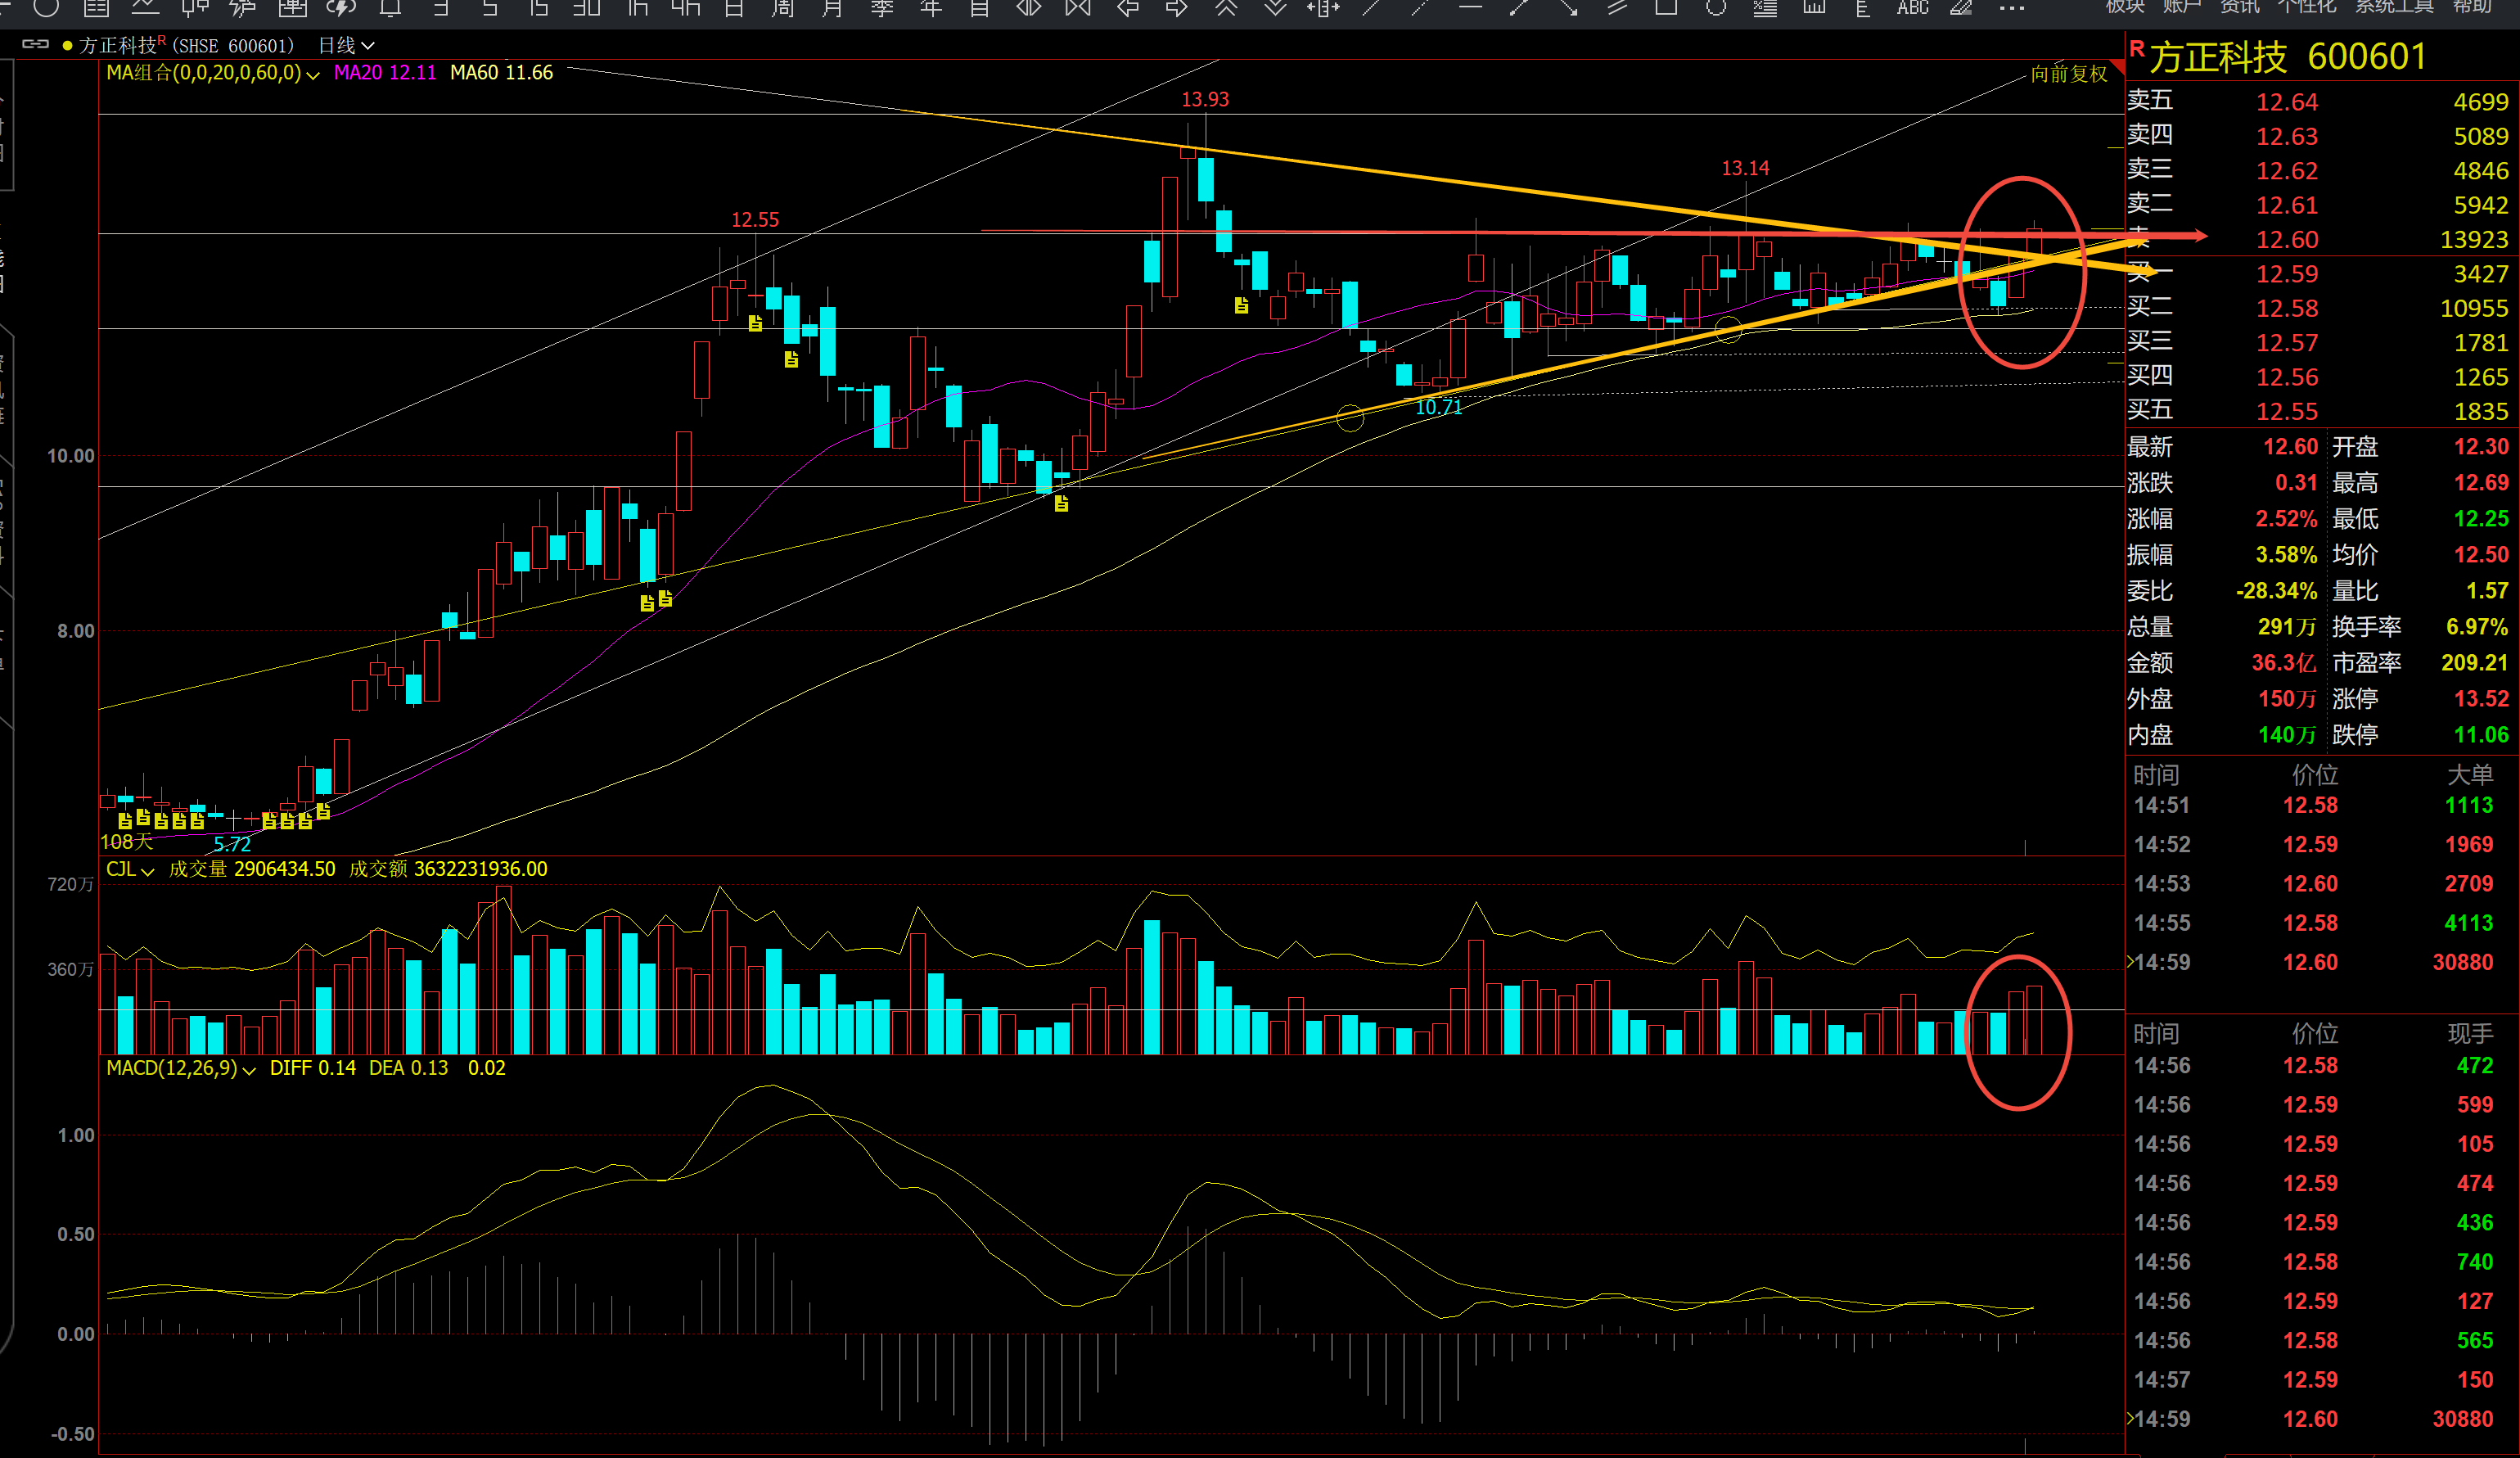The image size is (2520, 1458).
Task: Click the right arrow navigation icon
Action: click(x=1177, y=8)
